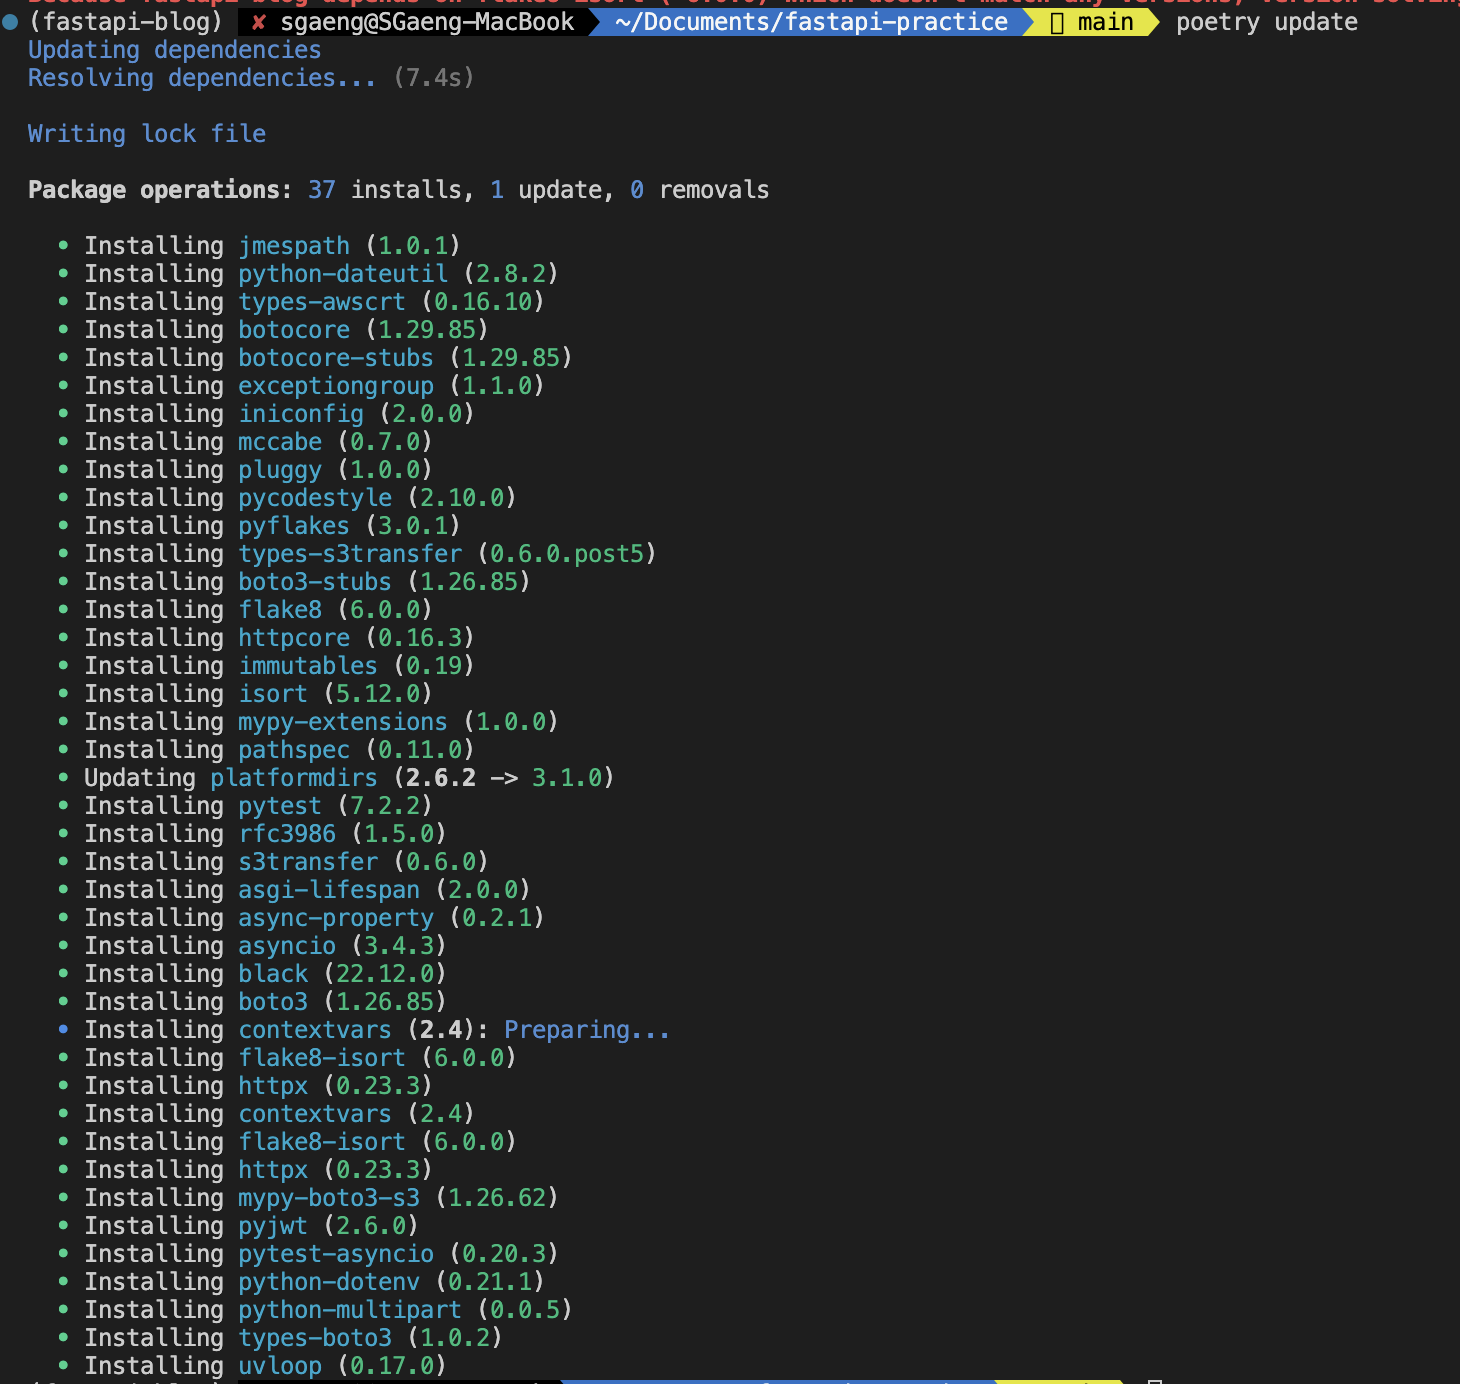
Task: Click boto3-stubs package name
Action: point(315,582)
